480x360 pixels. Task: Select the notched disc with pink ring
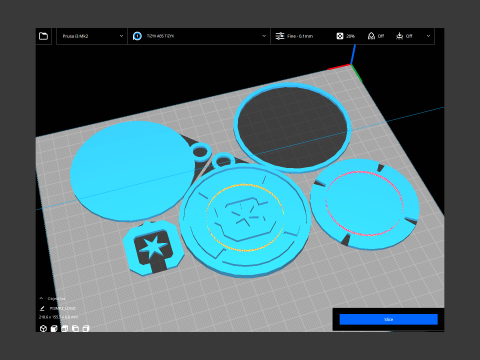coord(364,203)
